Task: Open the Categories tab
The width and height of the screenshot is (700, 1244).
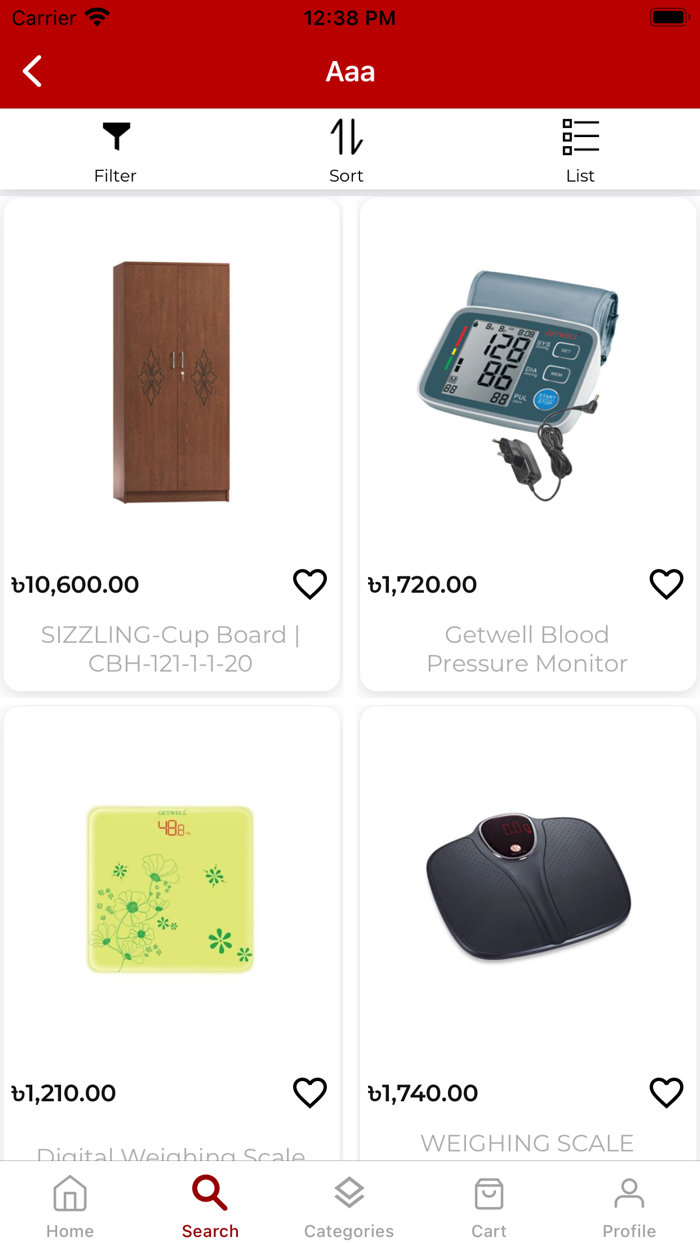Action: coord(349,1206)
